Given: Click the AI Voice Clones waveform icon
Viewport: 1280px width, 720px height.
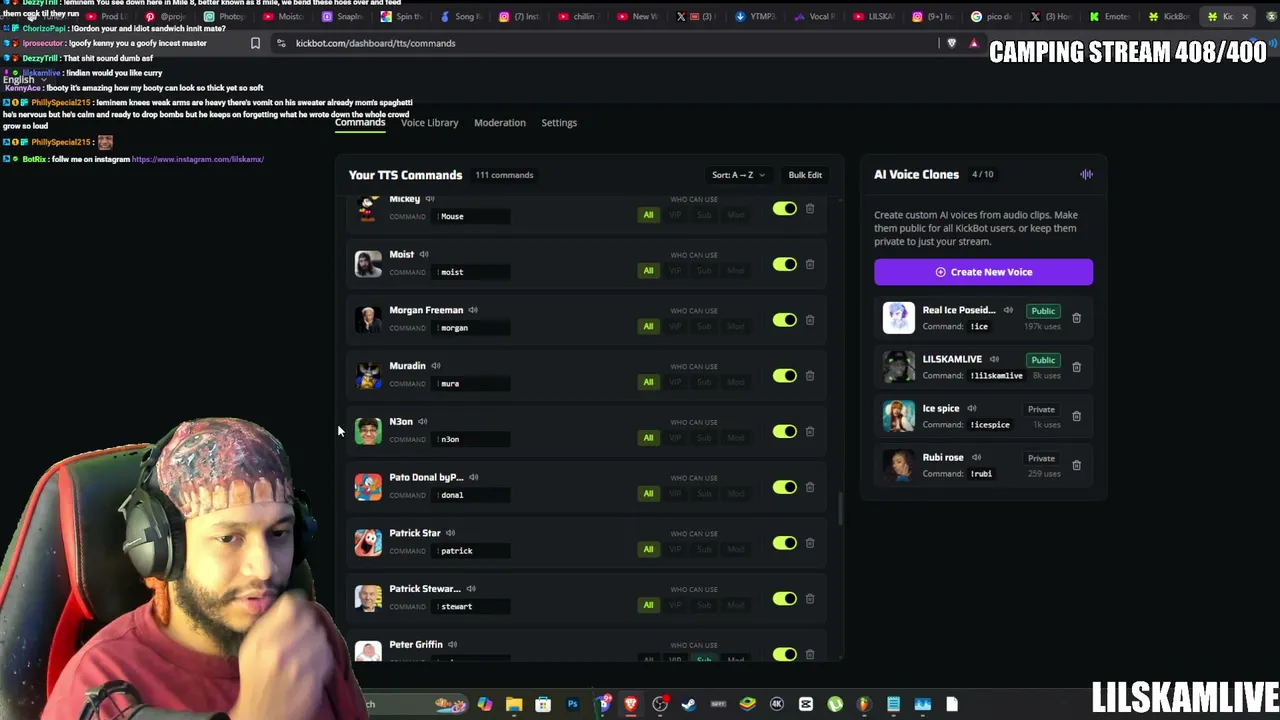Looking at the screenshot, I should coord(1086,175).
